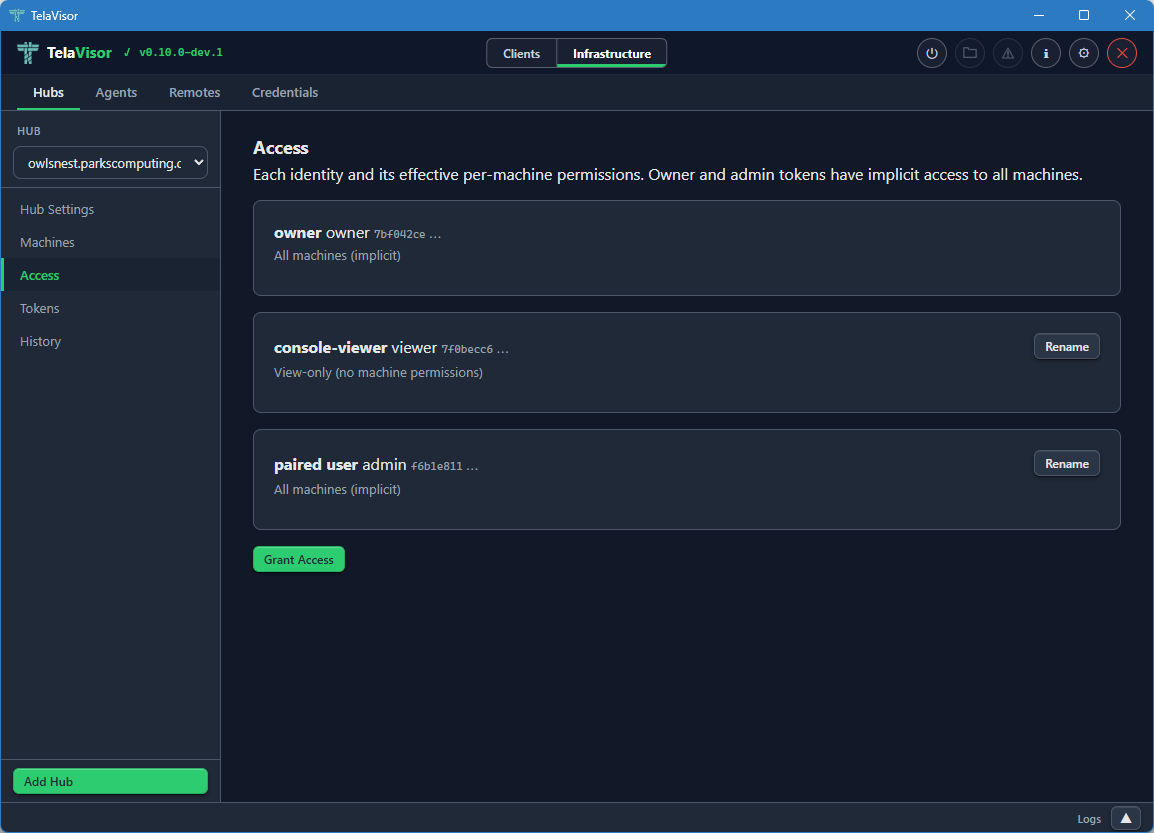
Task: Click the power icon in the header
Action: pyautogui.click(x=932, y=53)
